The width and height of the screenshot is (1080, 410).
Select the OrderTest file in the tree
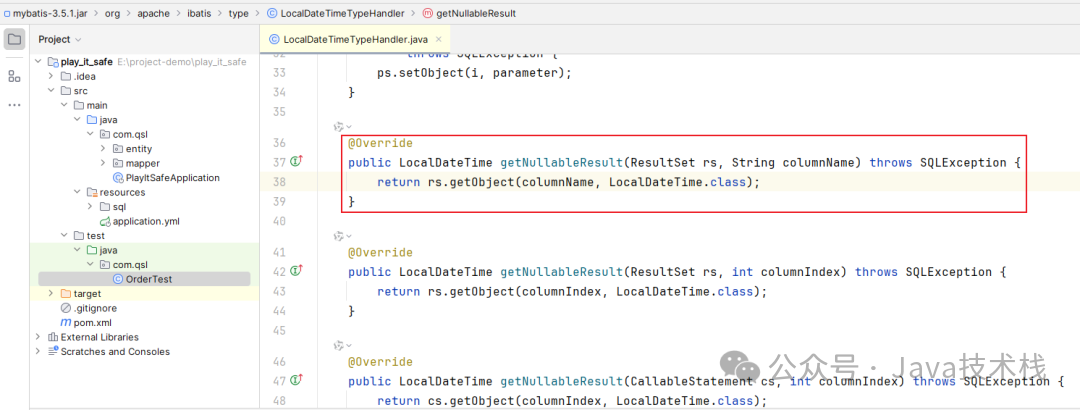pos(149,279)
